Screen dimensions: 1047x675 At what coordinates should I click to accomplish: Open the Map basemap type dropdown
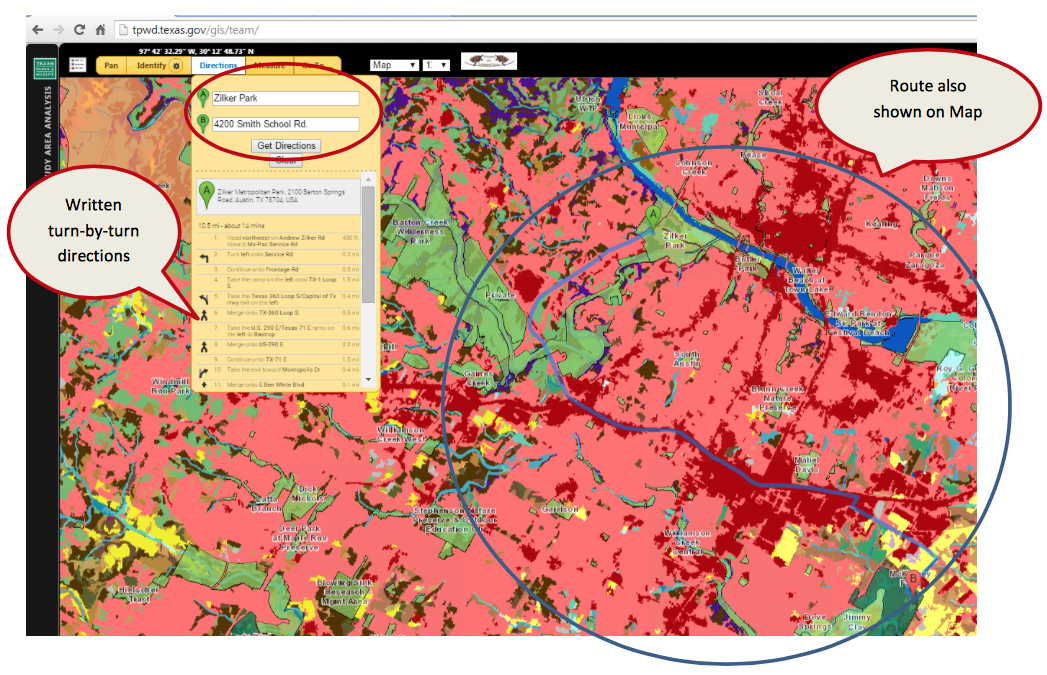click(x=394, y=65)
